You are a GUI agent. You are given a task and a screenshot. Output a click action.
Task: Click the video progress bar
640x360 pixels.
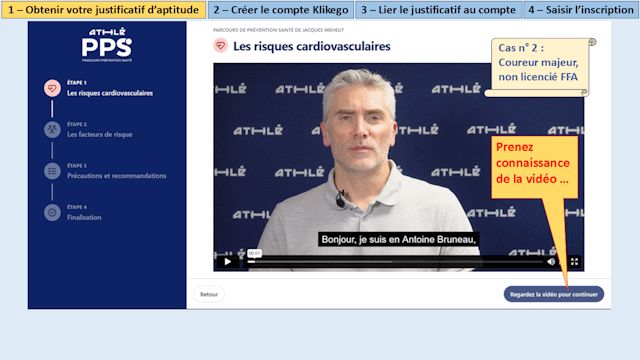pyautogui.click(x=395, y=262)
